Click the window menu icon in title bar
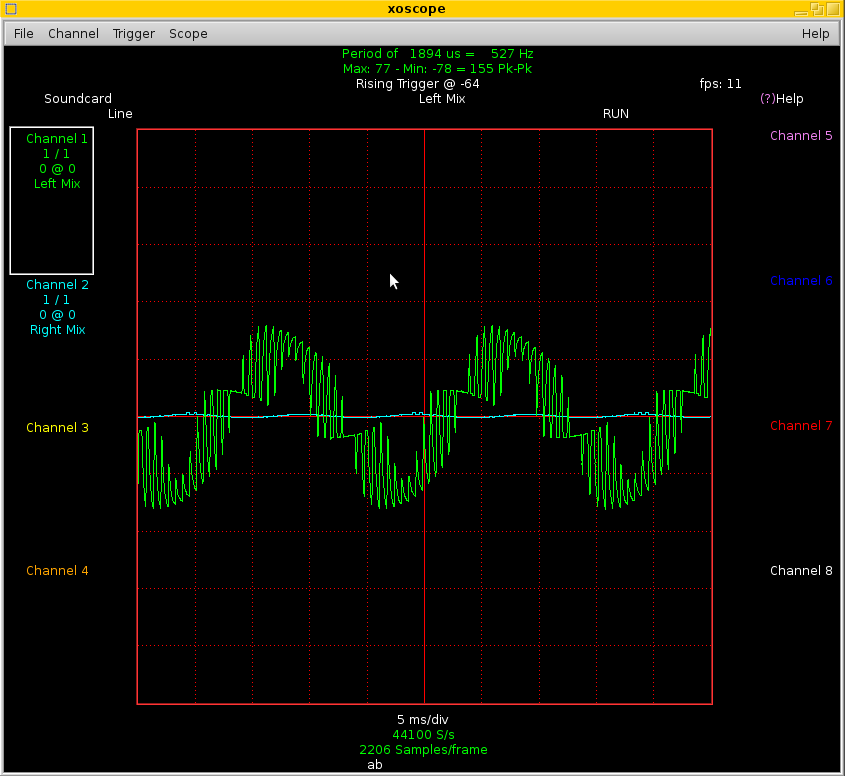Screen dimensions: 845x776 pos(11,9)
